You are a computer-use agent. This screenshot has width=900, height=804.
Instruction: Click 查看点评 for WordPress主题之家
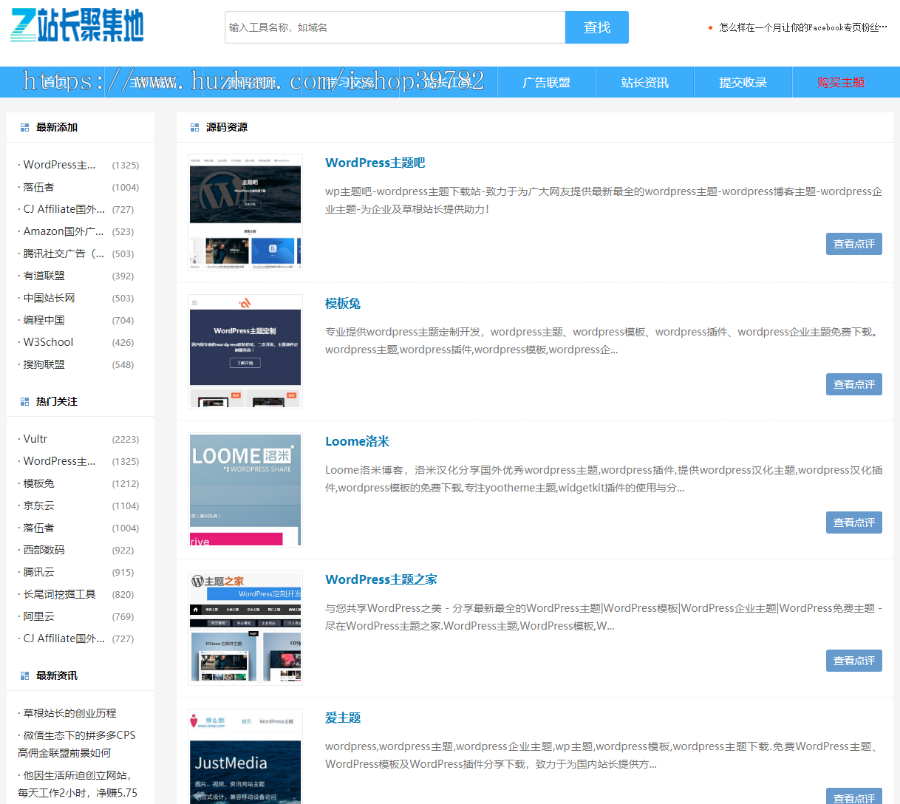tap(854, 661)
